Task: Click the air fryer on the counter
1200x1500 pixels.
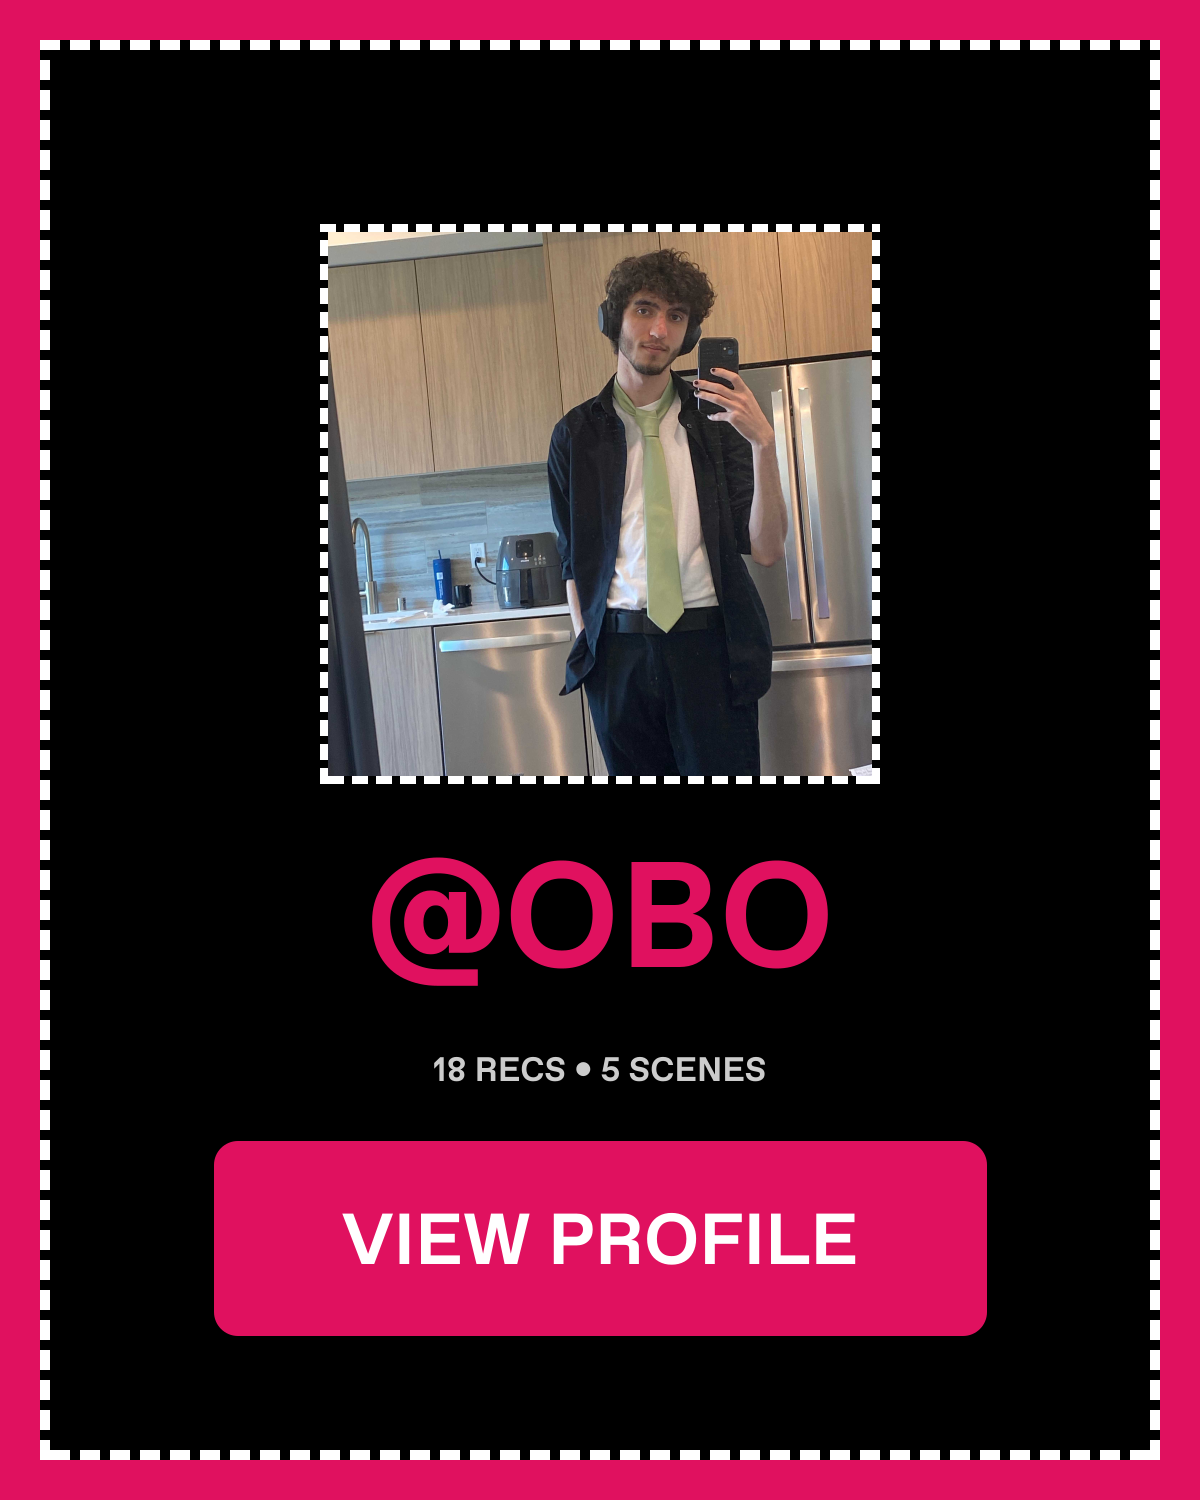Action: [x=529, y=571]
